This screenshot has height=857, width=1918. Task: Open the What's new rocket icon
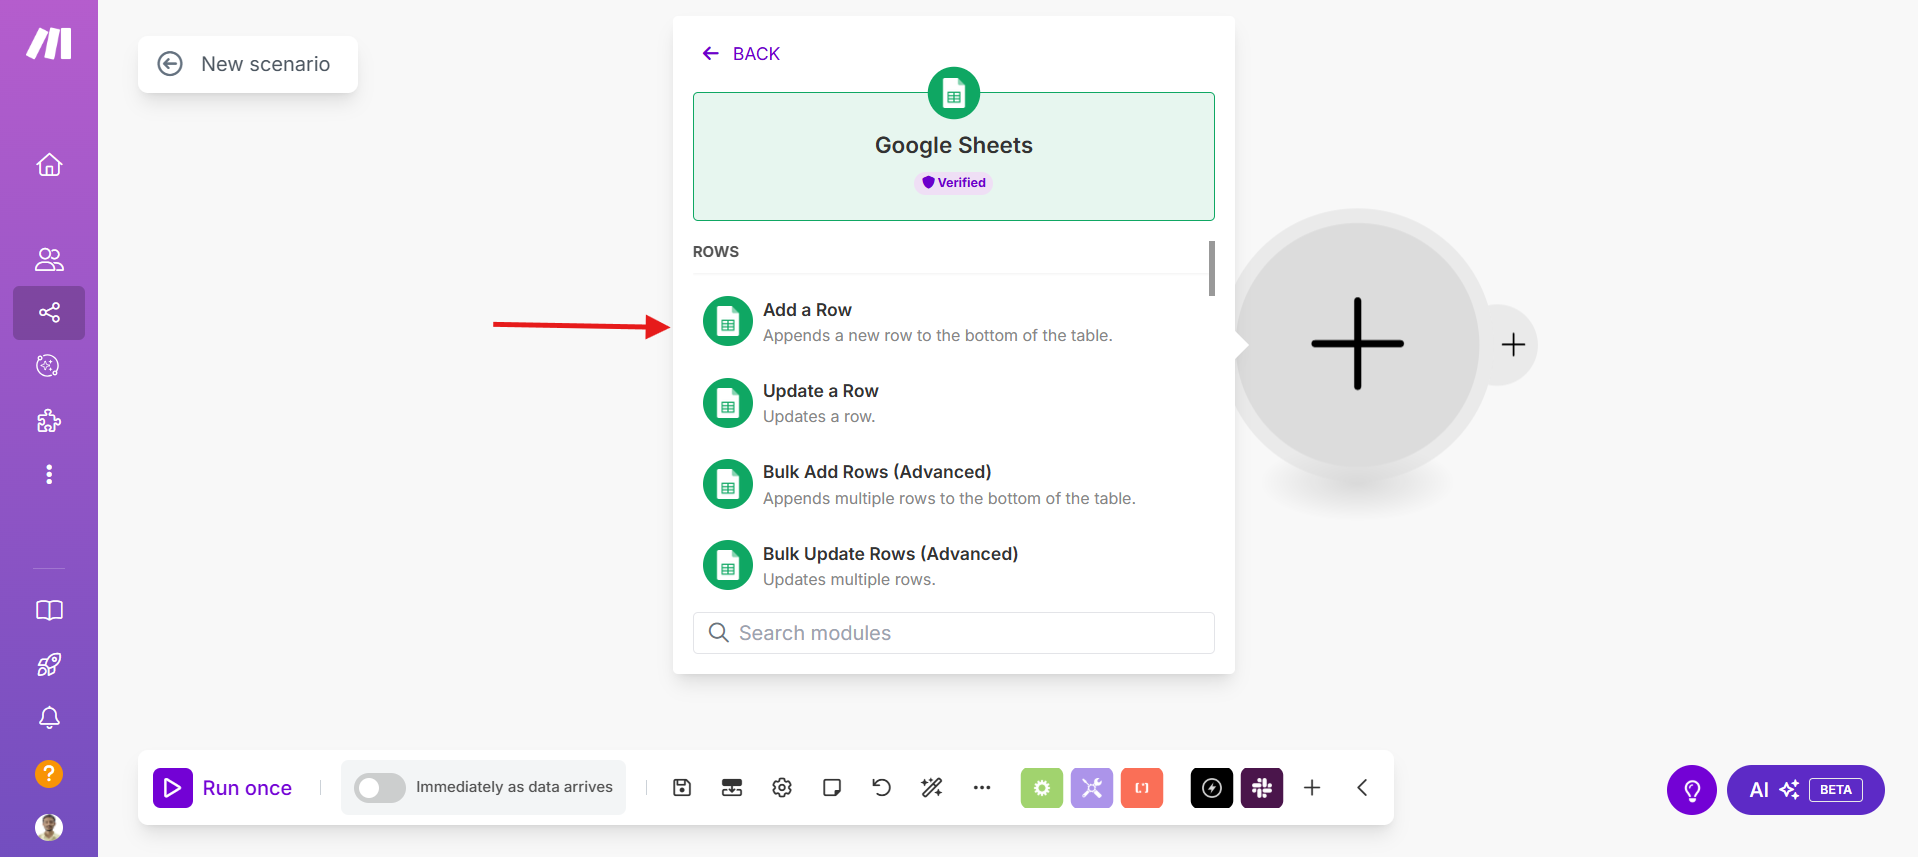49,665
